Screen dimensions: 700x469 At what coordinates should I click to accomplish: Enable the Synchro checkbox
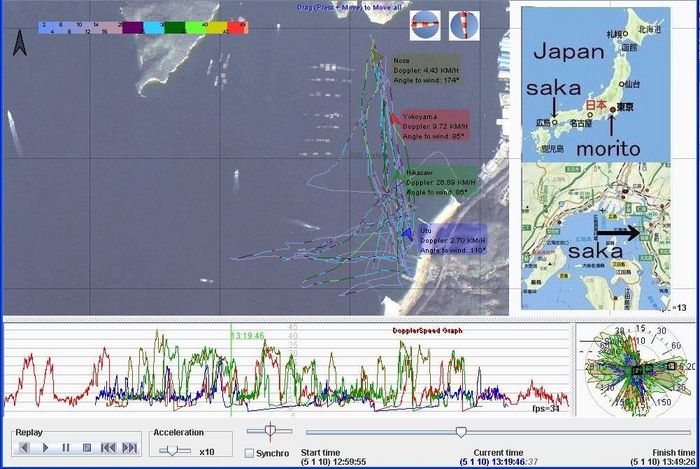tap(249, 453)
